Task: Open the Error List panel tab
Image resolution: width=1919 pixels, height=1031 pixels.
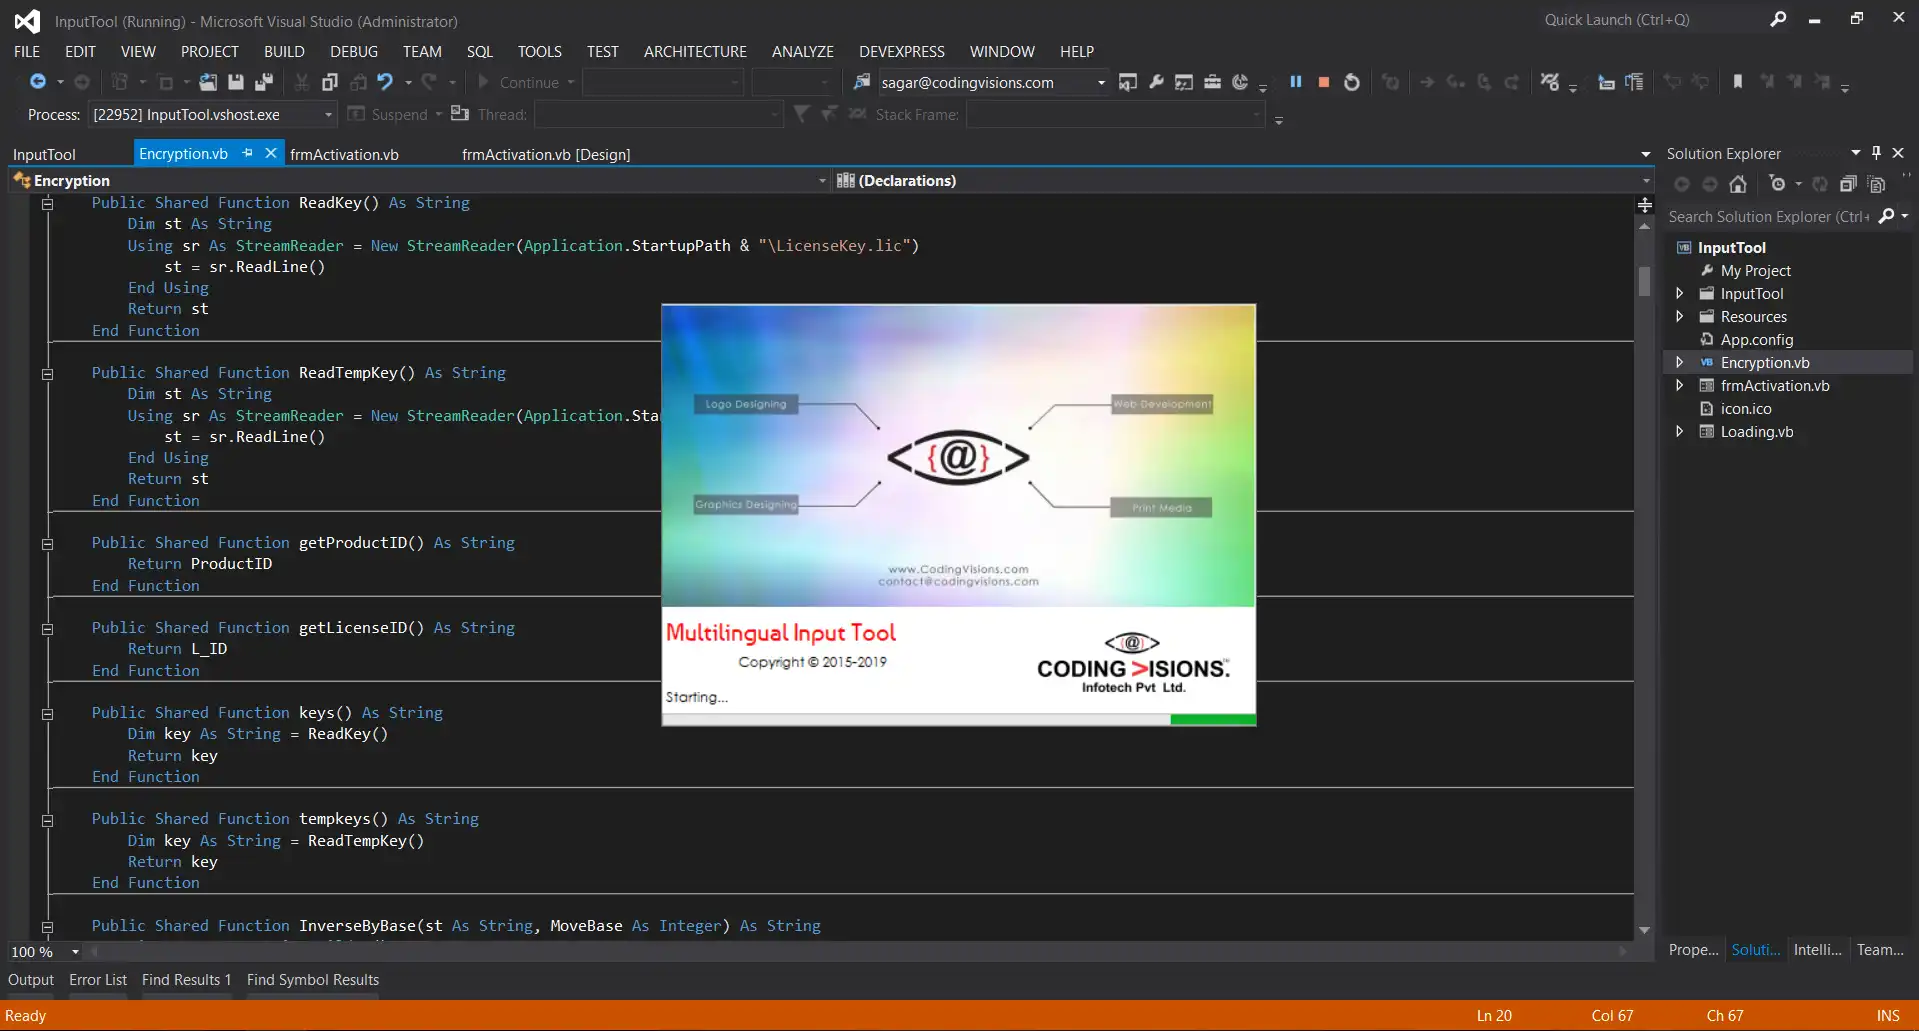Action: click(98, 980)
